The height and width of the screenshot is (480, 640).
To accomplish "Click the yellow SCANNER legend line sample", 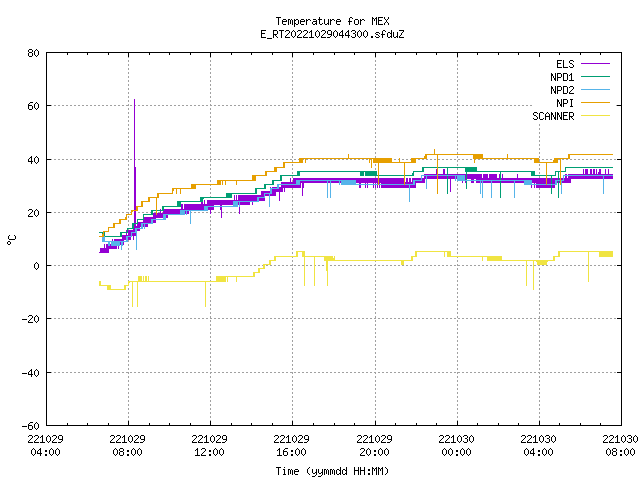I will [595, 116].
